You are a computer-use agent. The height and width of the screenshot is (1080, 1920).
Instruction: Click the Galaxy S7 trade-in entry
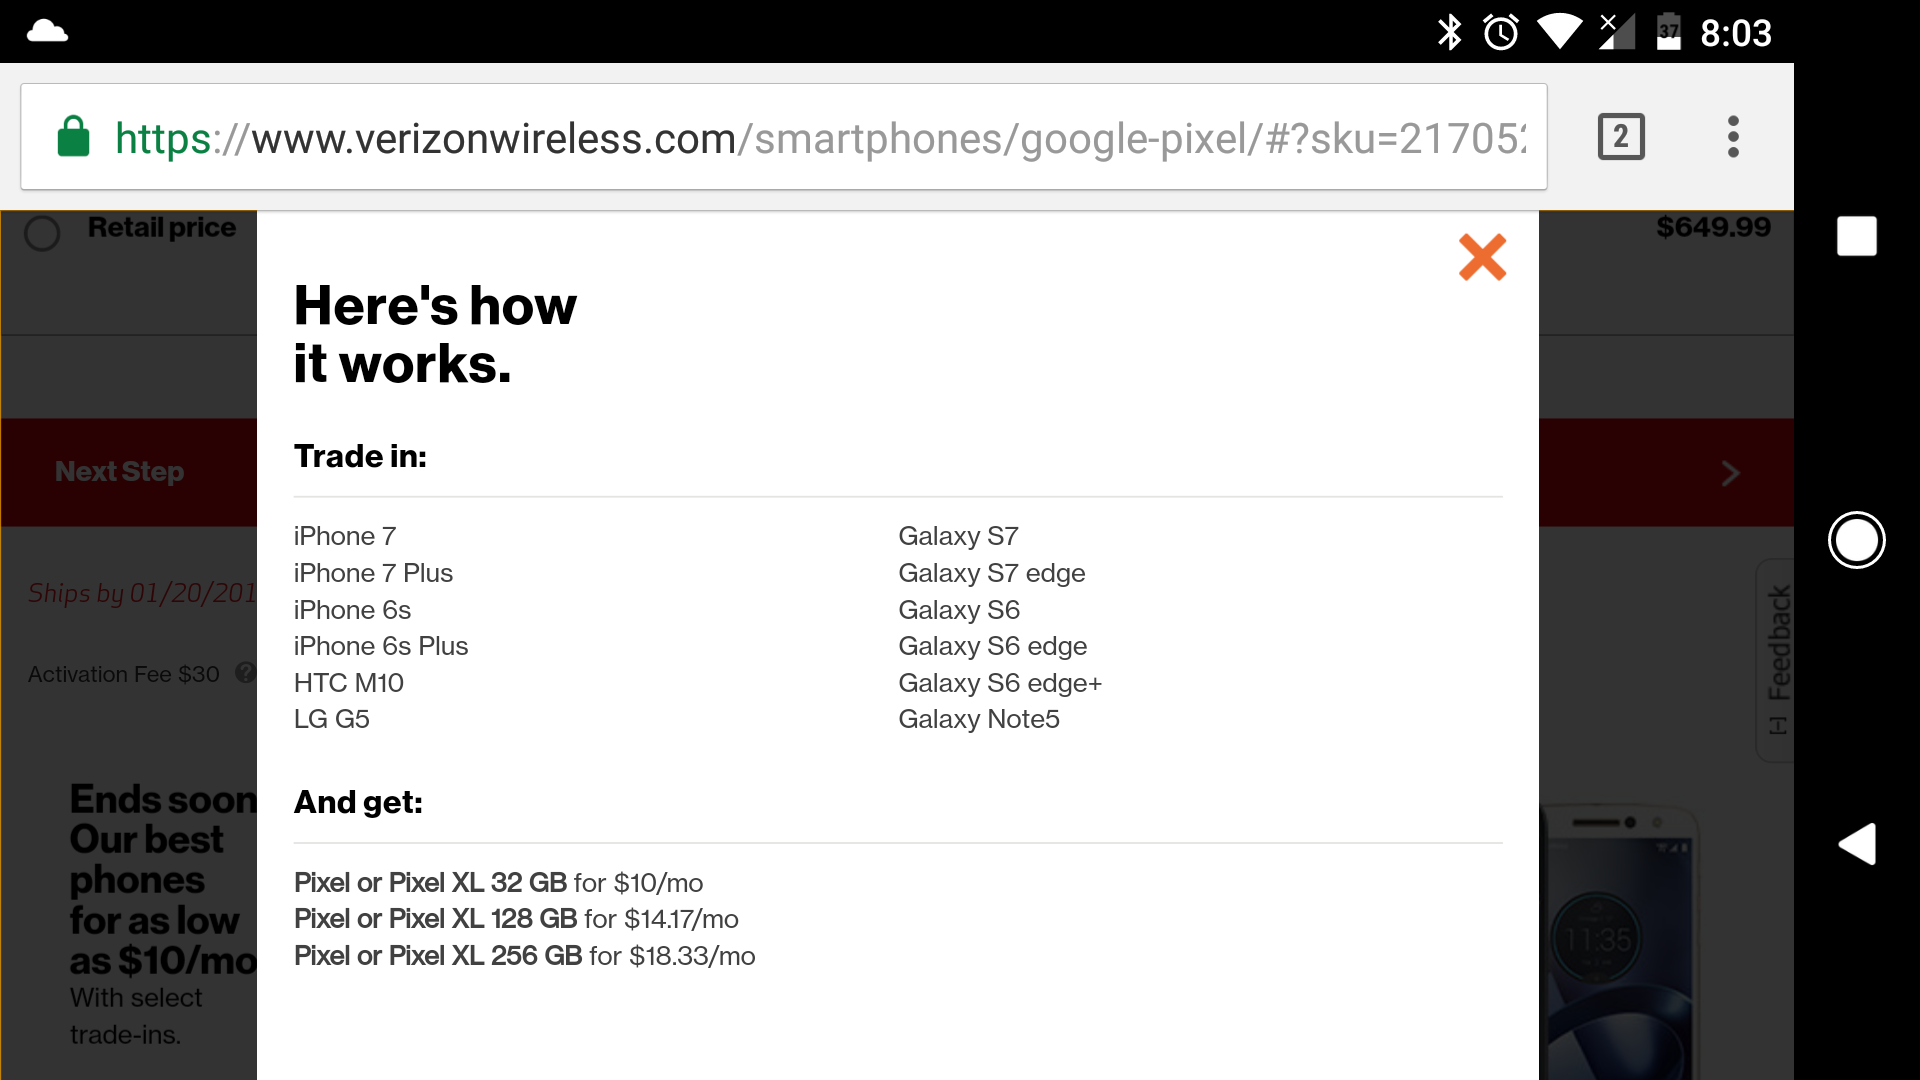(958, 536)
